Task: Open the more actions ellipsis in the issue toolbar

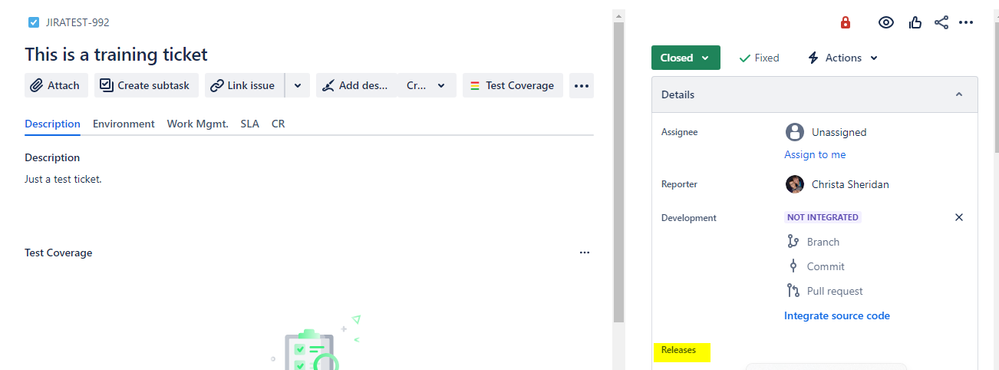Action: 581,85
